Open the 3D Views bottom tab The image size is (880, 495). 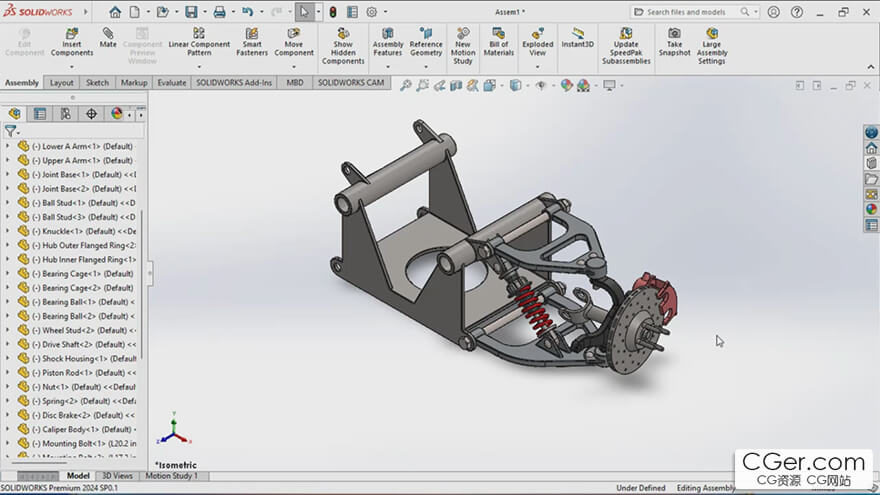coord(117,476)
